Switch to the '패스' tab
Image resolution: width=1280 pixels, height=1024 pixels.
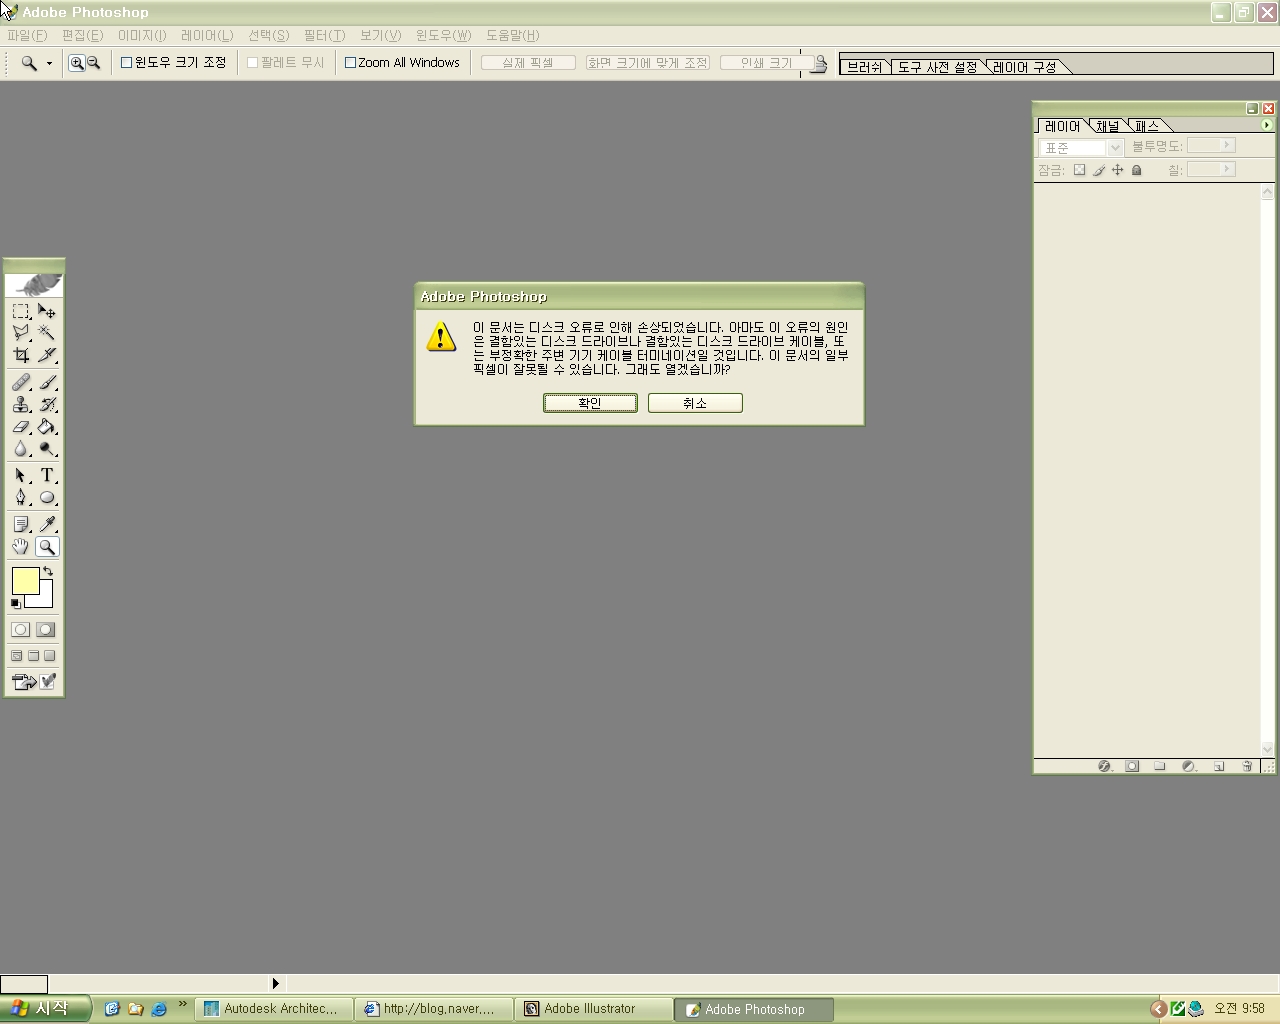coord(1147,126)
